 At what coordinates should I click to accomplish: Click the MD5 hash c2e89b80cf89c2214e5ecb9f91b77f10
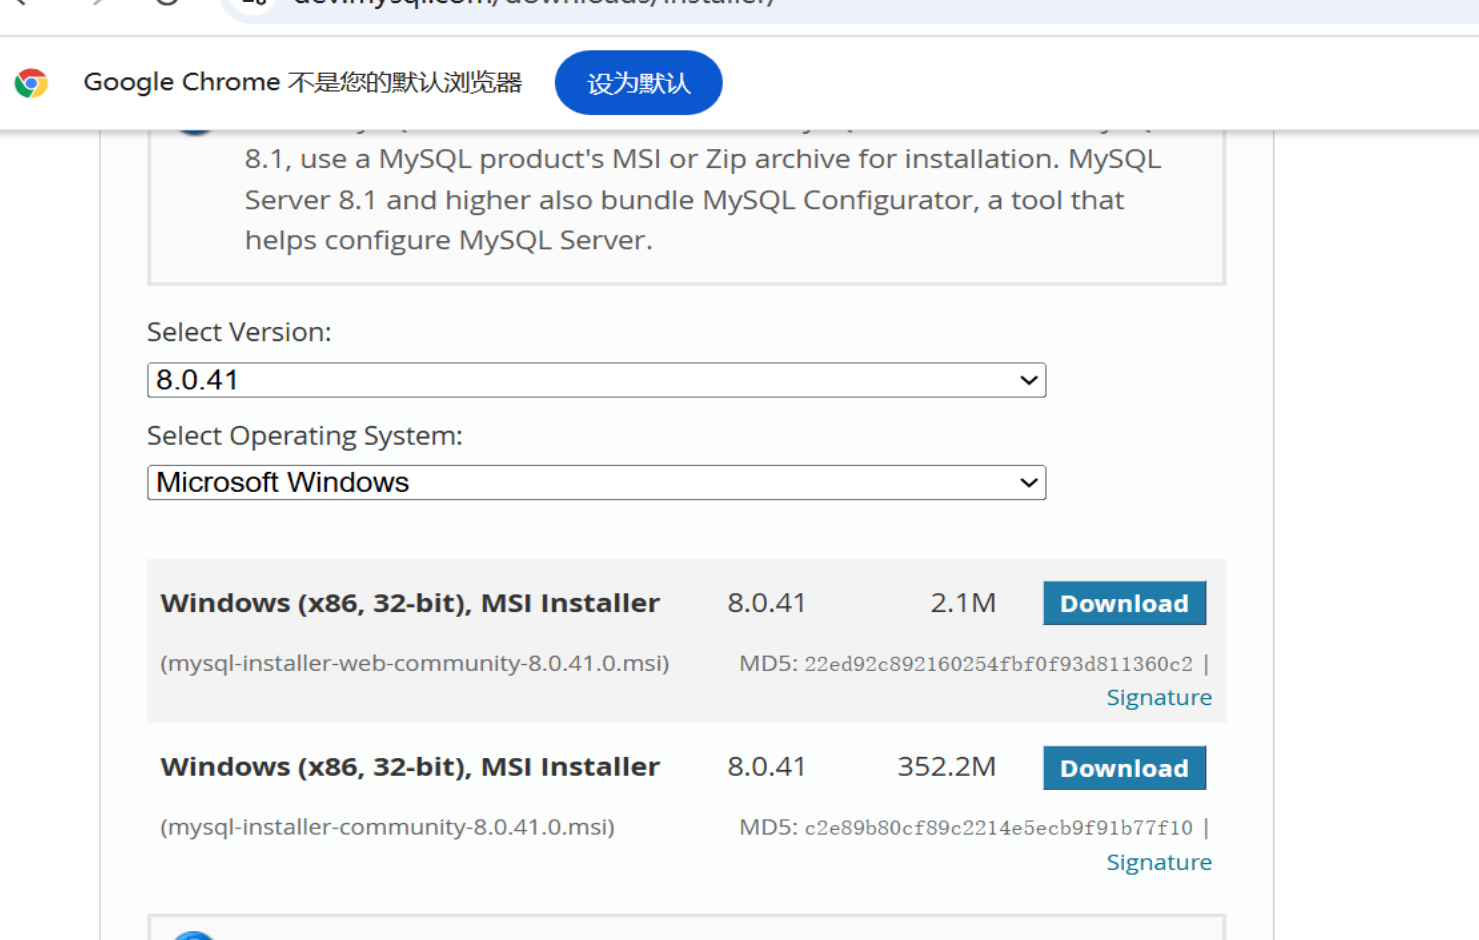[x=998, y=828]
